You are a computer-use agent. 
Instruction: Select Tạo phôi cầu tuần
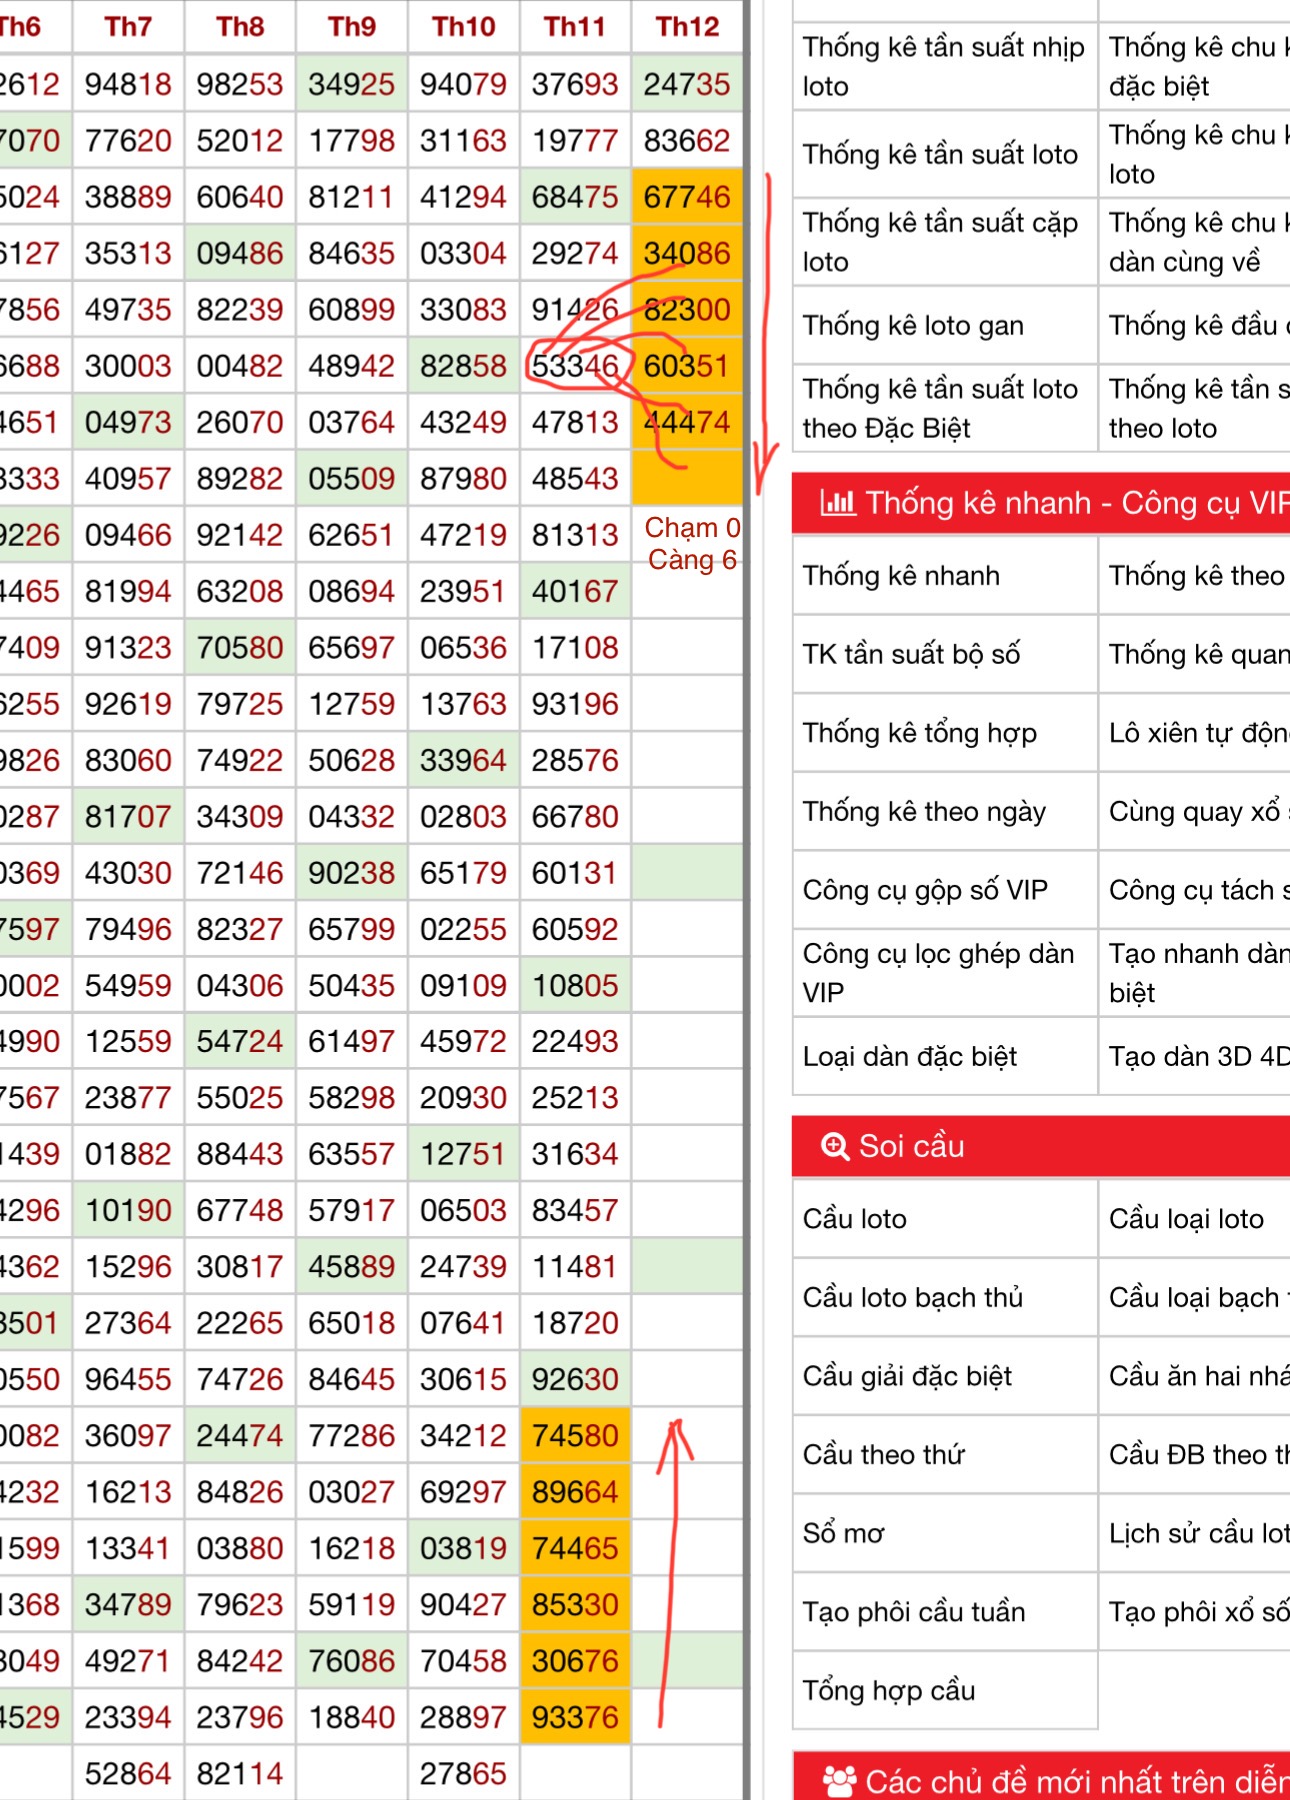913,1612
